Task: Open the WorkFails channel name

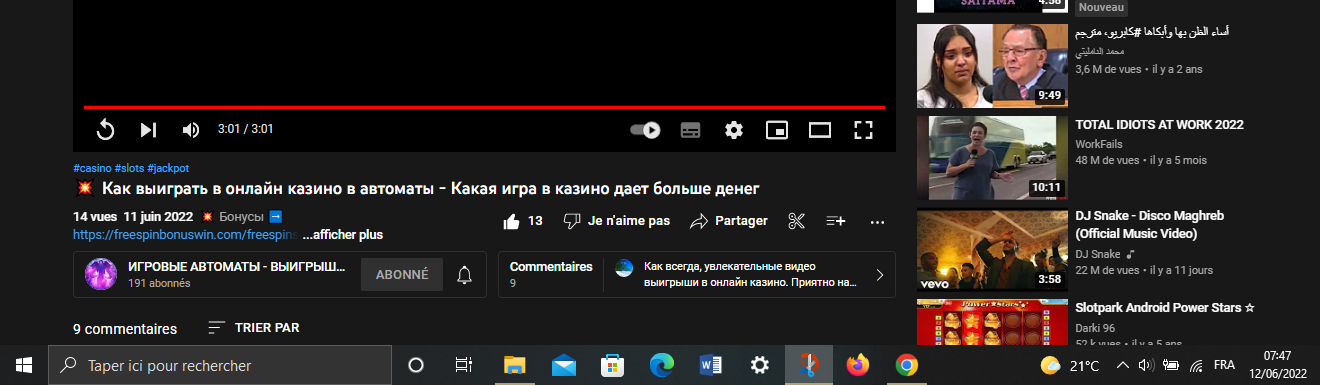Action: 1098,144
